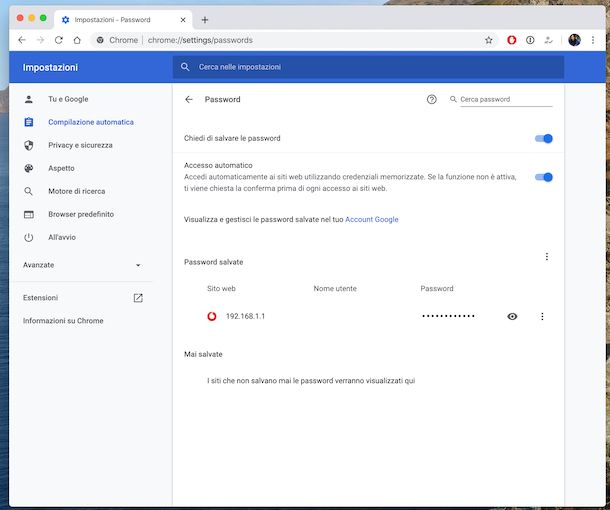Click the info circle extension icon

530,40
